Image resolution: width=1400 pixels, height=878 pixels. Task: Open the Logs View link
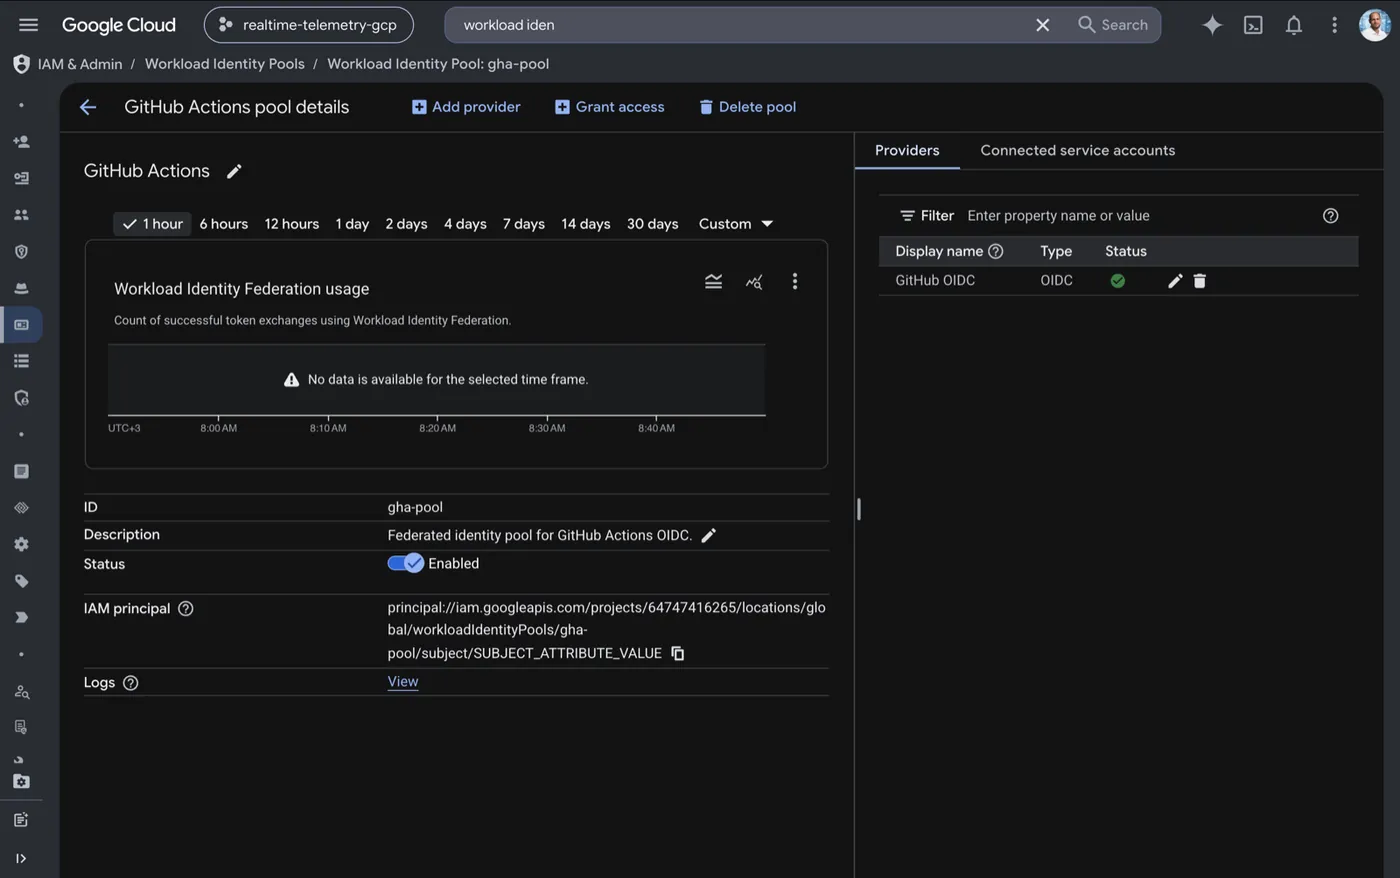tap(403, 682)
